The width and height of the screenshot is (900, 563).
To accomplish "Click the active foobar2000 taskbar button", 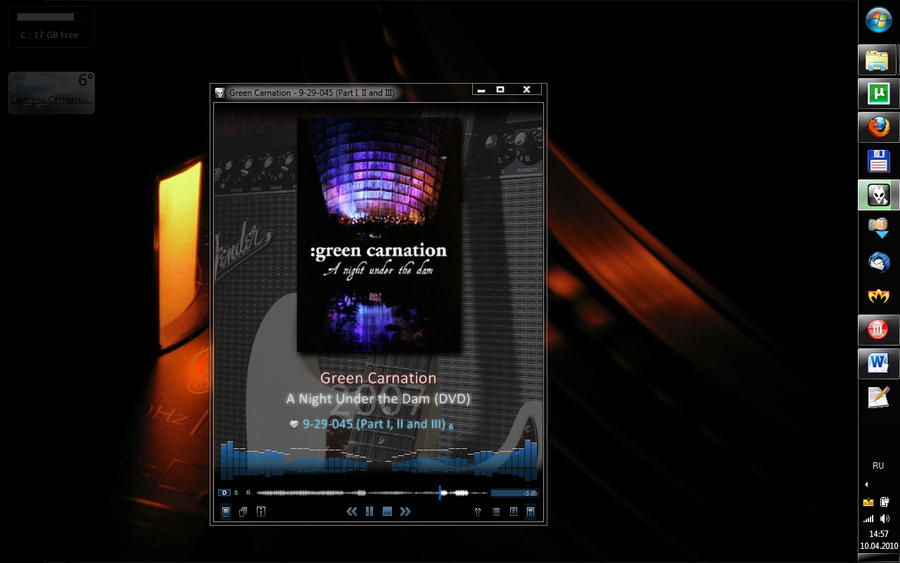I will [878, 195].
